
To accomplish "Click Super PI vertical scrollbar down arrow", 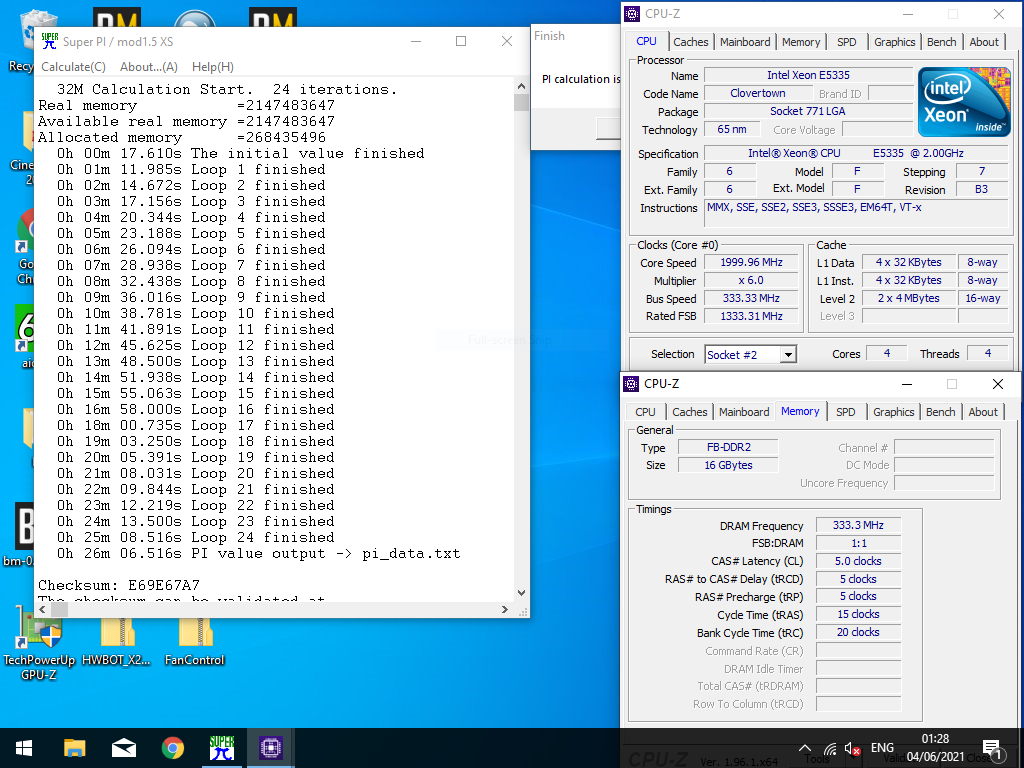I will pos(520,593).
